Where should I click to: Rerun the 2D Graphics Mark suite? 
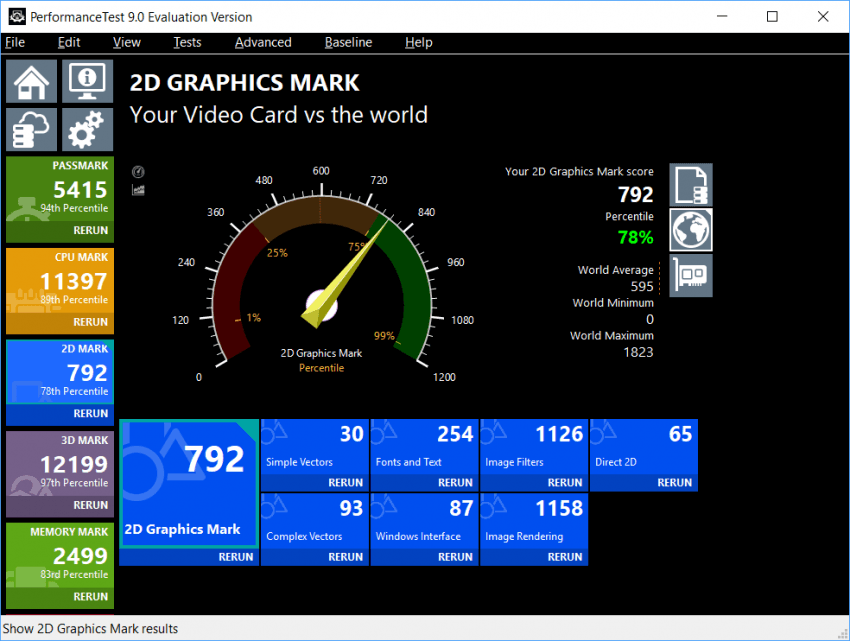click(x=236, y=557)
